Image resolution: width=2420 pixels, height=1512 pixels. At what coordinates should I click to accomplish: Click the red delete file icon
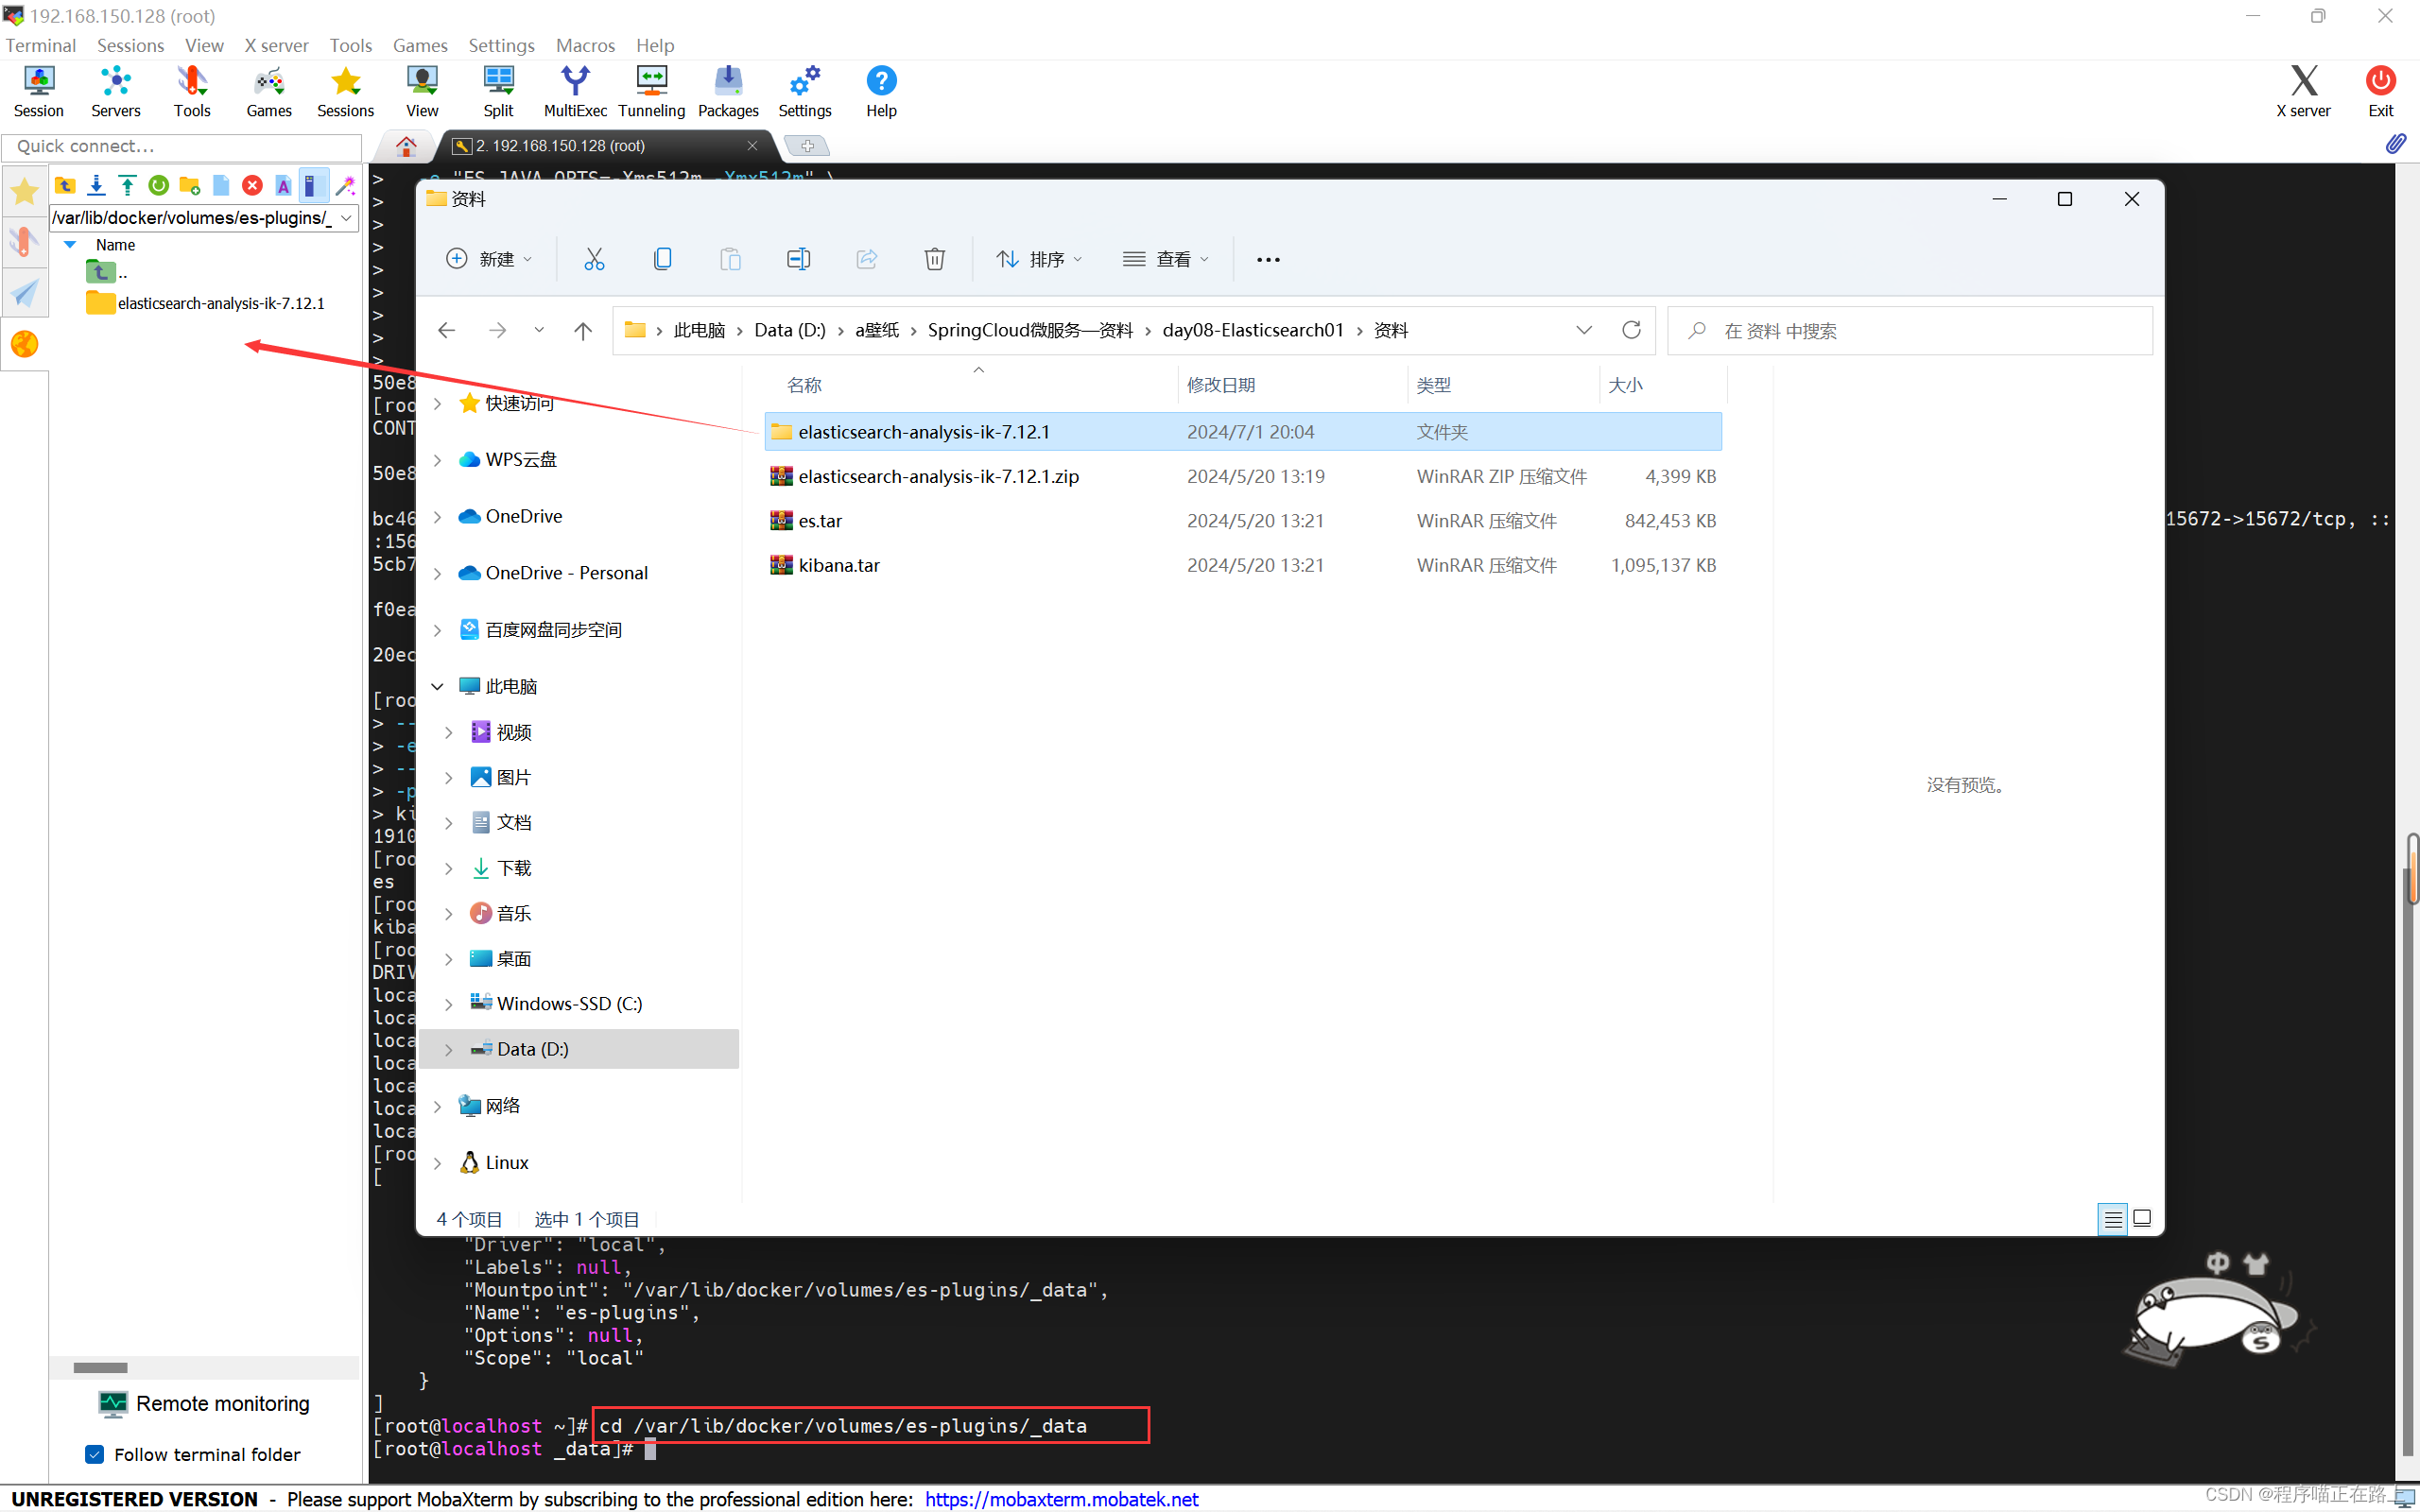[252, 185]
